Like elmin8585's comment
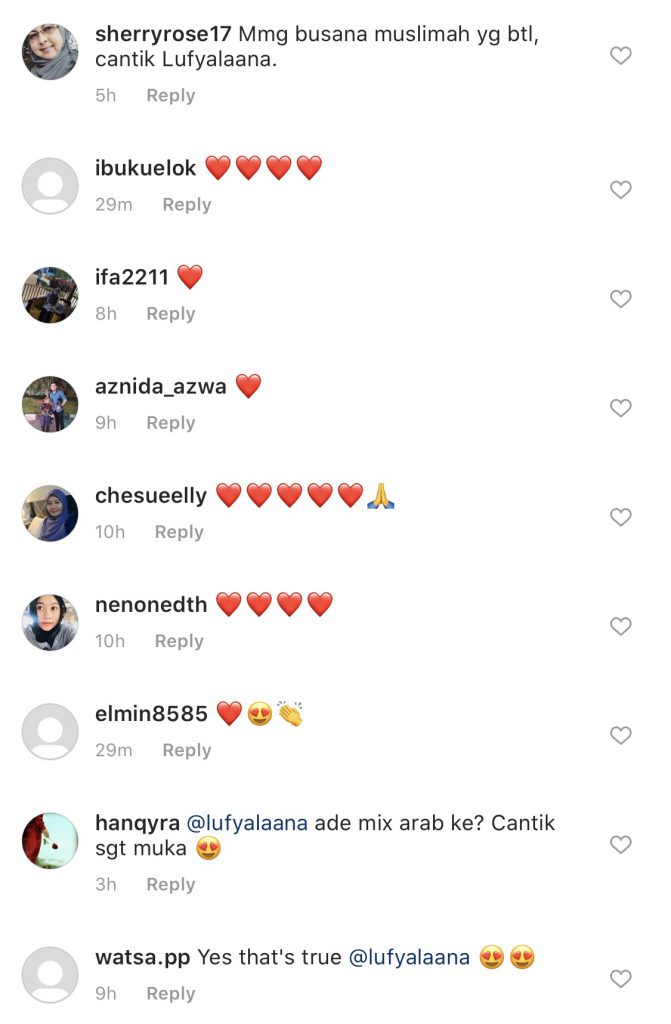The height and width of the screenshot is (1024, 671). point(620,735)
